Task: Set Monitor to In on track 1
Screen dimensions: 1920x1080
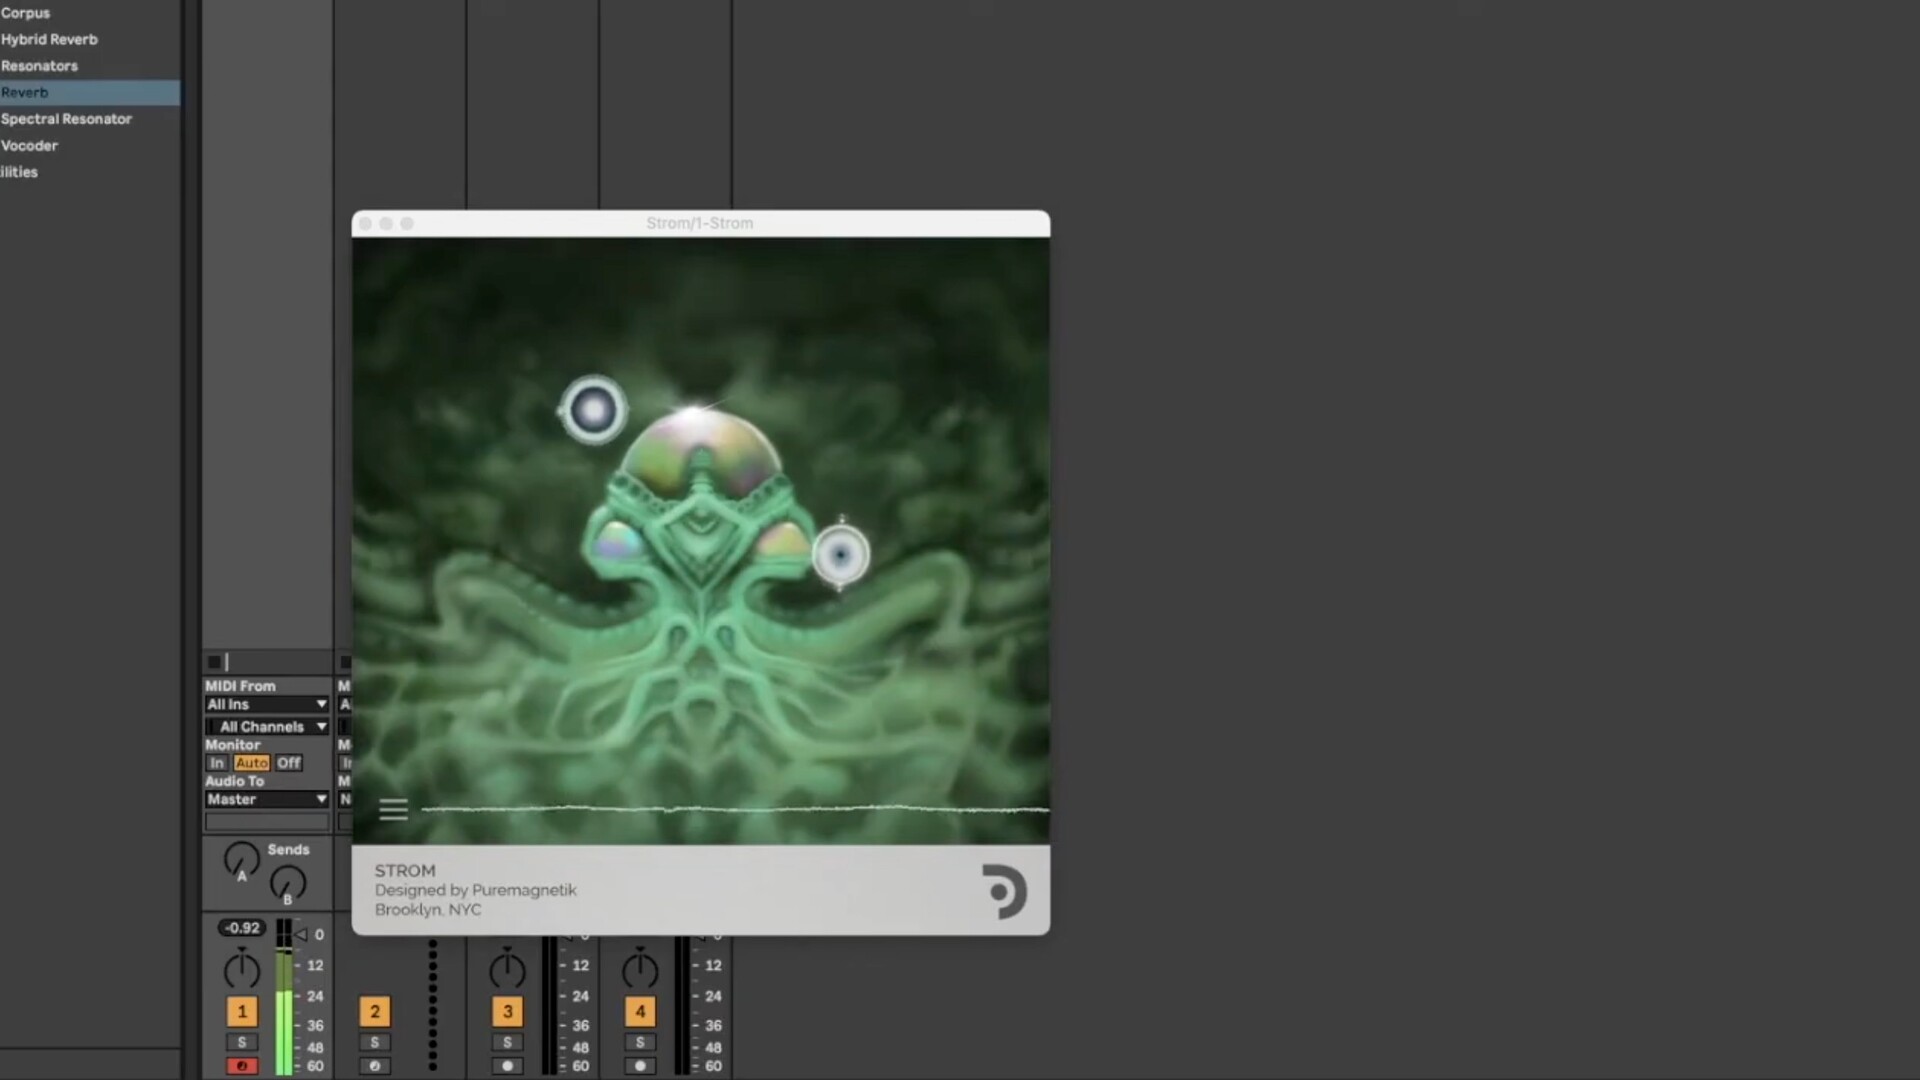Action: point(217,763)
